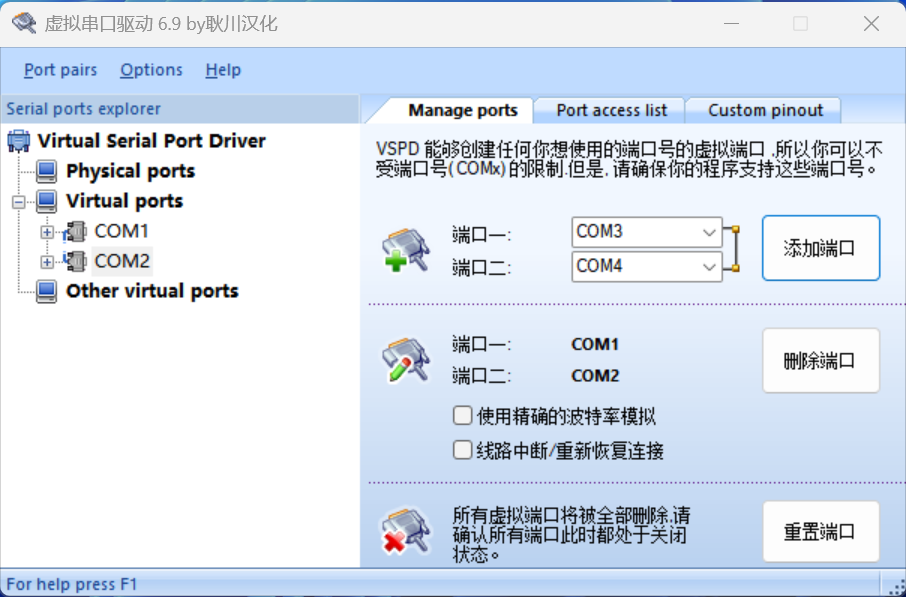This screenshot has width=906, height=597.
Task: Click the COM1 serial connector icon
Action: point(75,231)
